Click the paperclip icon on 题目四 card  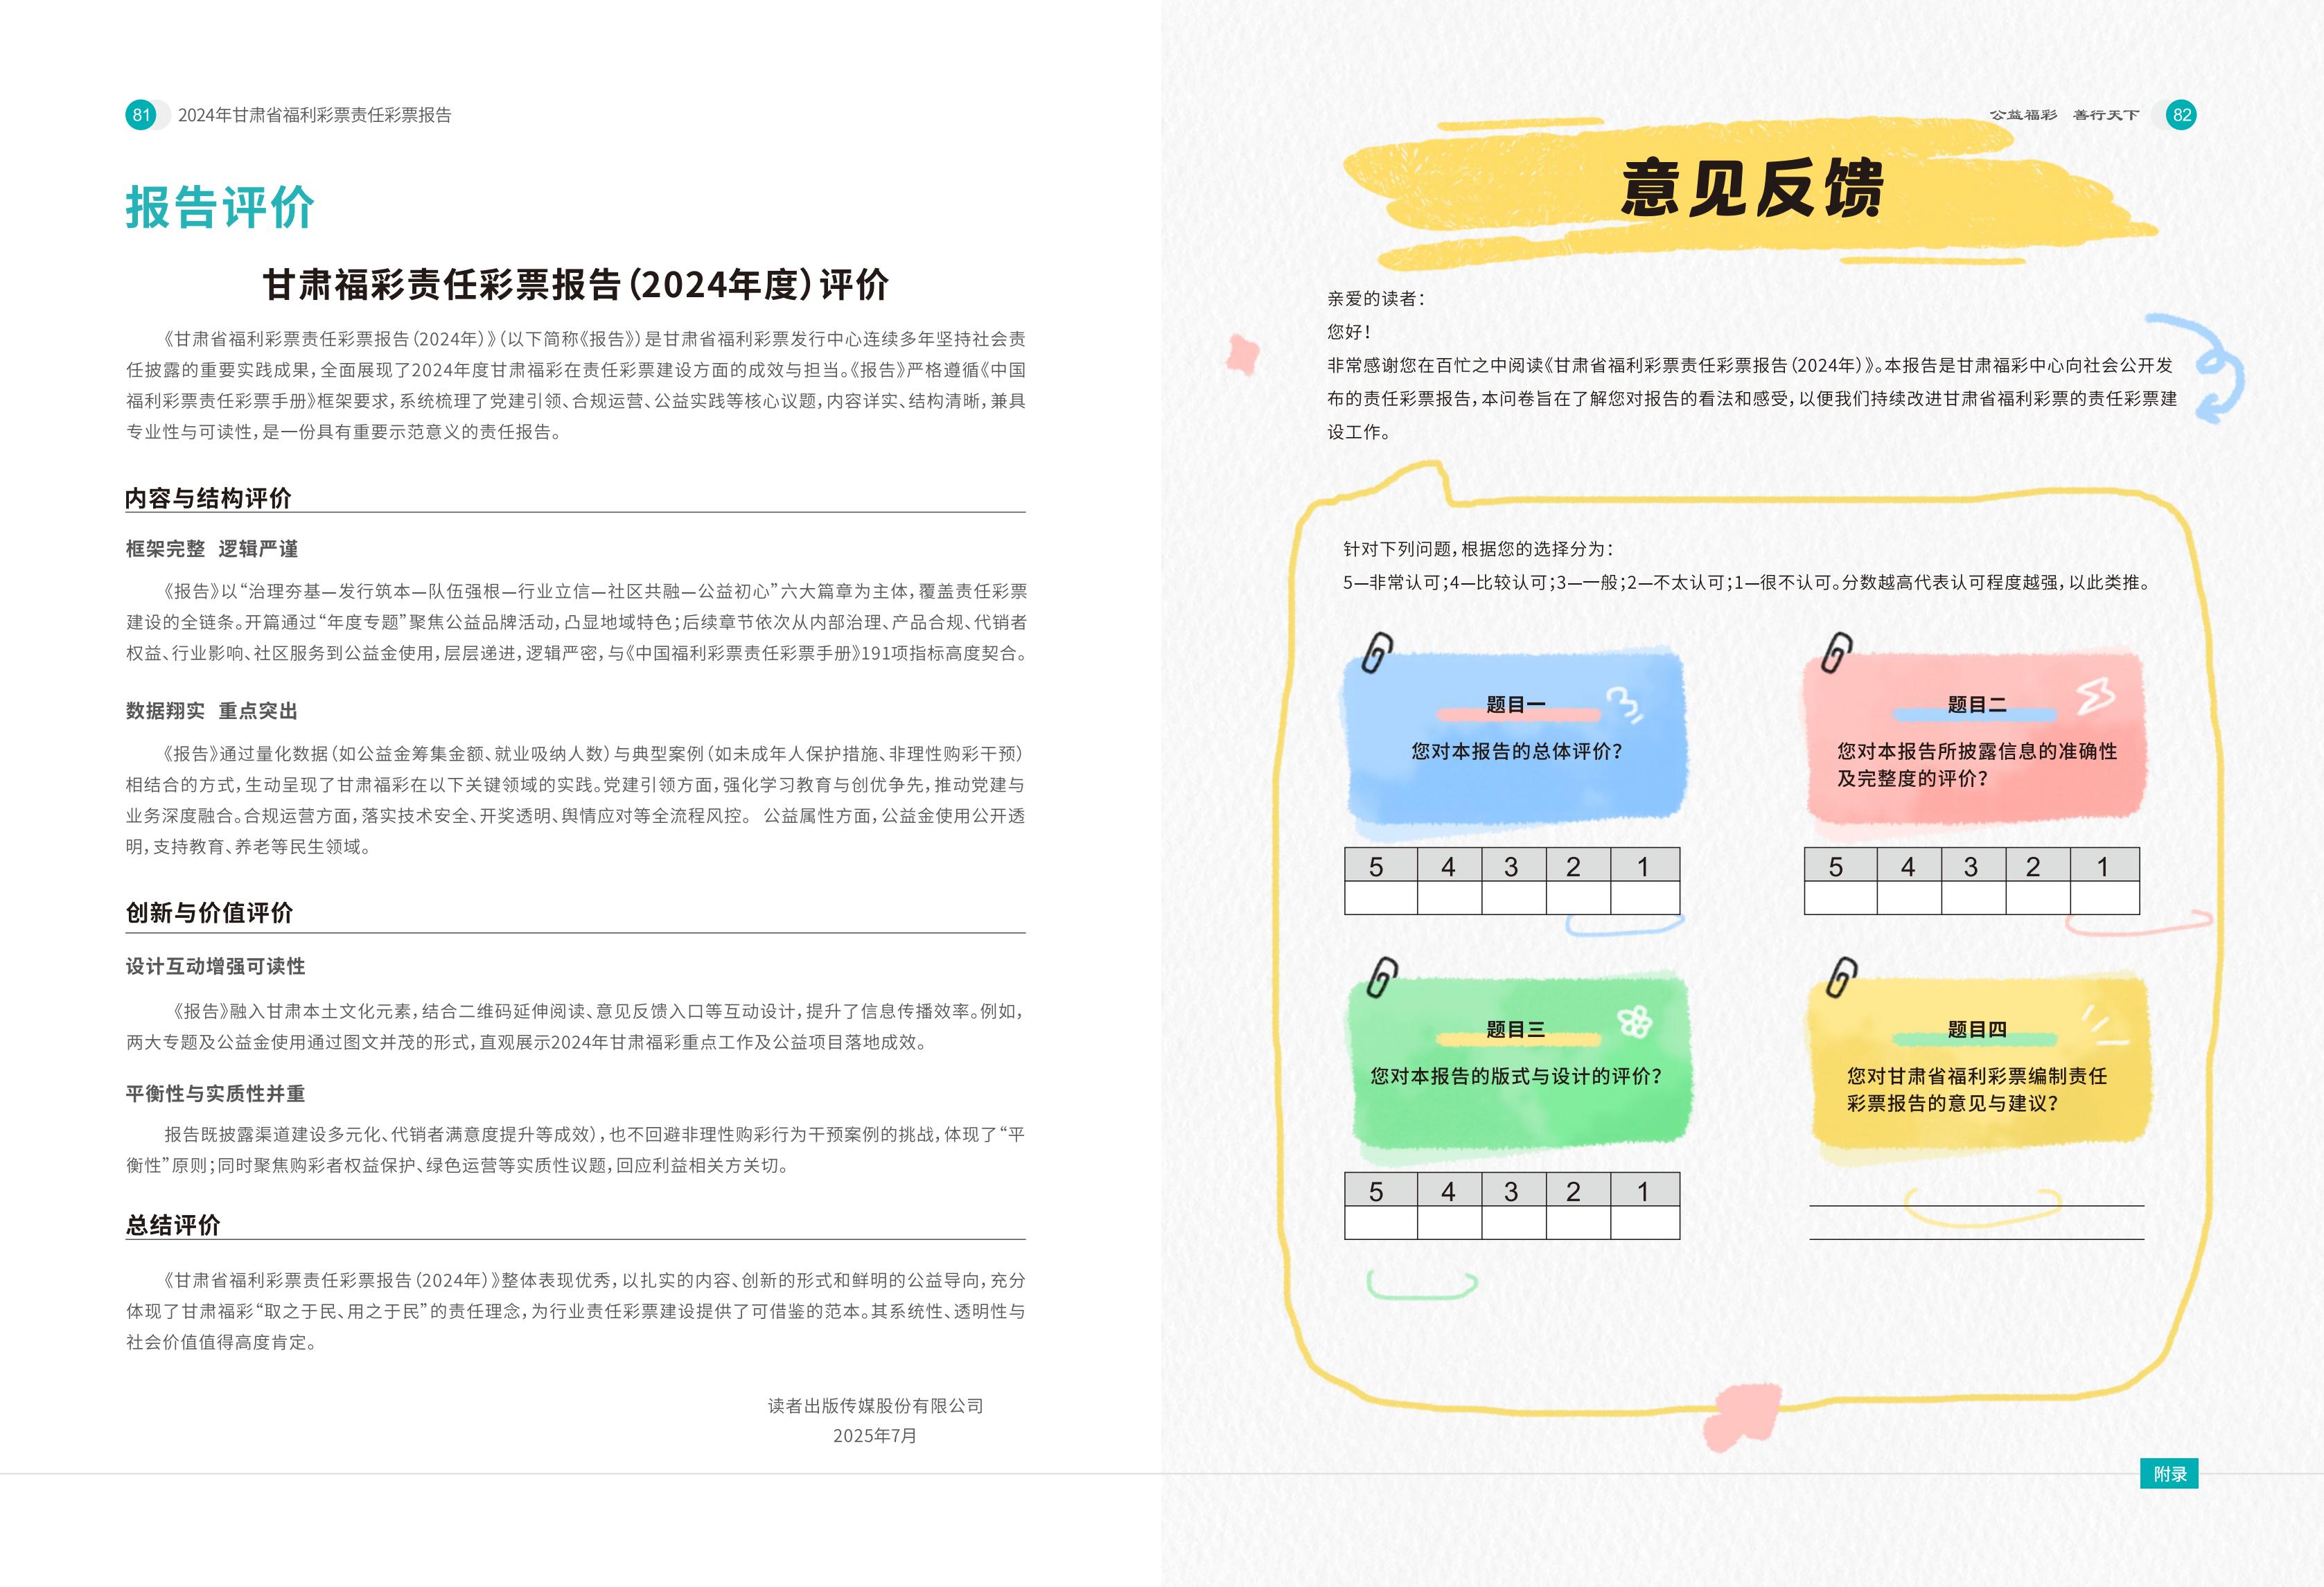pos(1841,977)
